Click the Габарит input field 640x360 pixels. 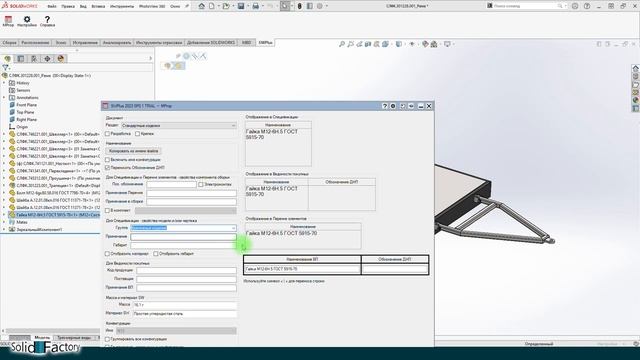click(183, 245)
